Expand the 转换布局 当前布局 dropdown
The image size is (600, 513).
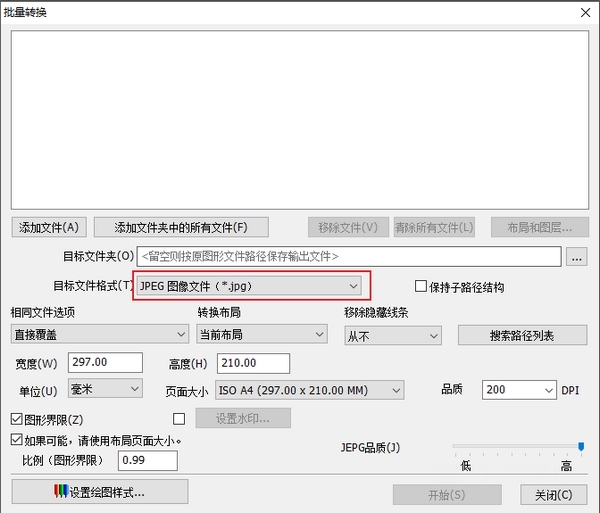(262, 334)
